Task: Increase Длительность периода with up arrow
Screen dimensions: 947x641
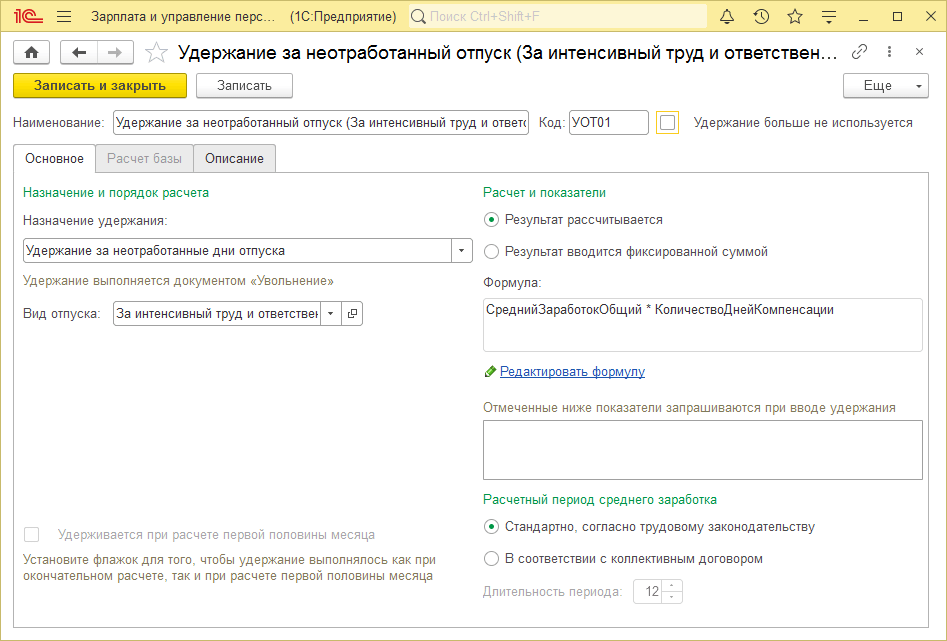Action: (x=672, y=586)
